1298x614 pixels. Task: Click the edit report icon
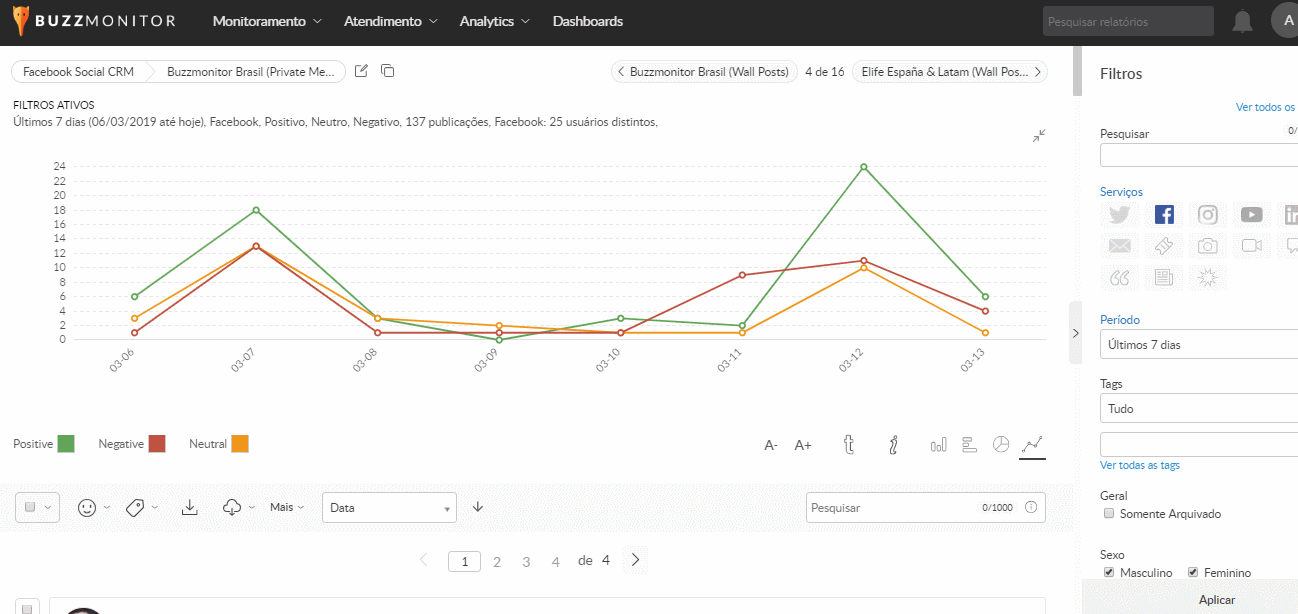362,71
